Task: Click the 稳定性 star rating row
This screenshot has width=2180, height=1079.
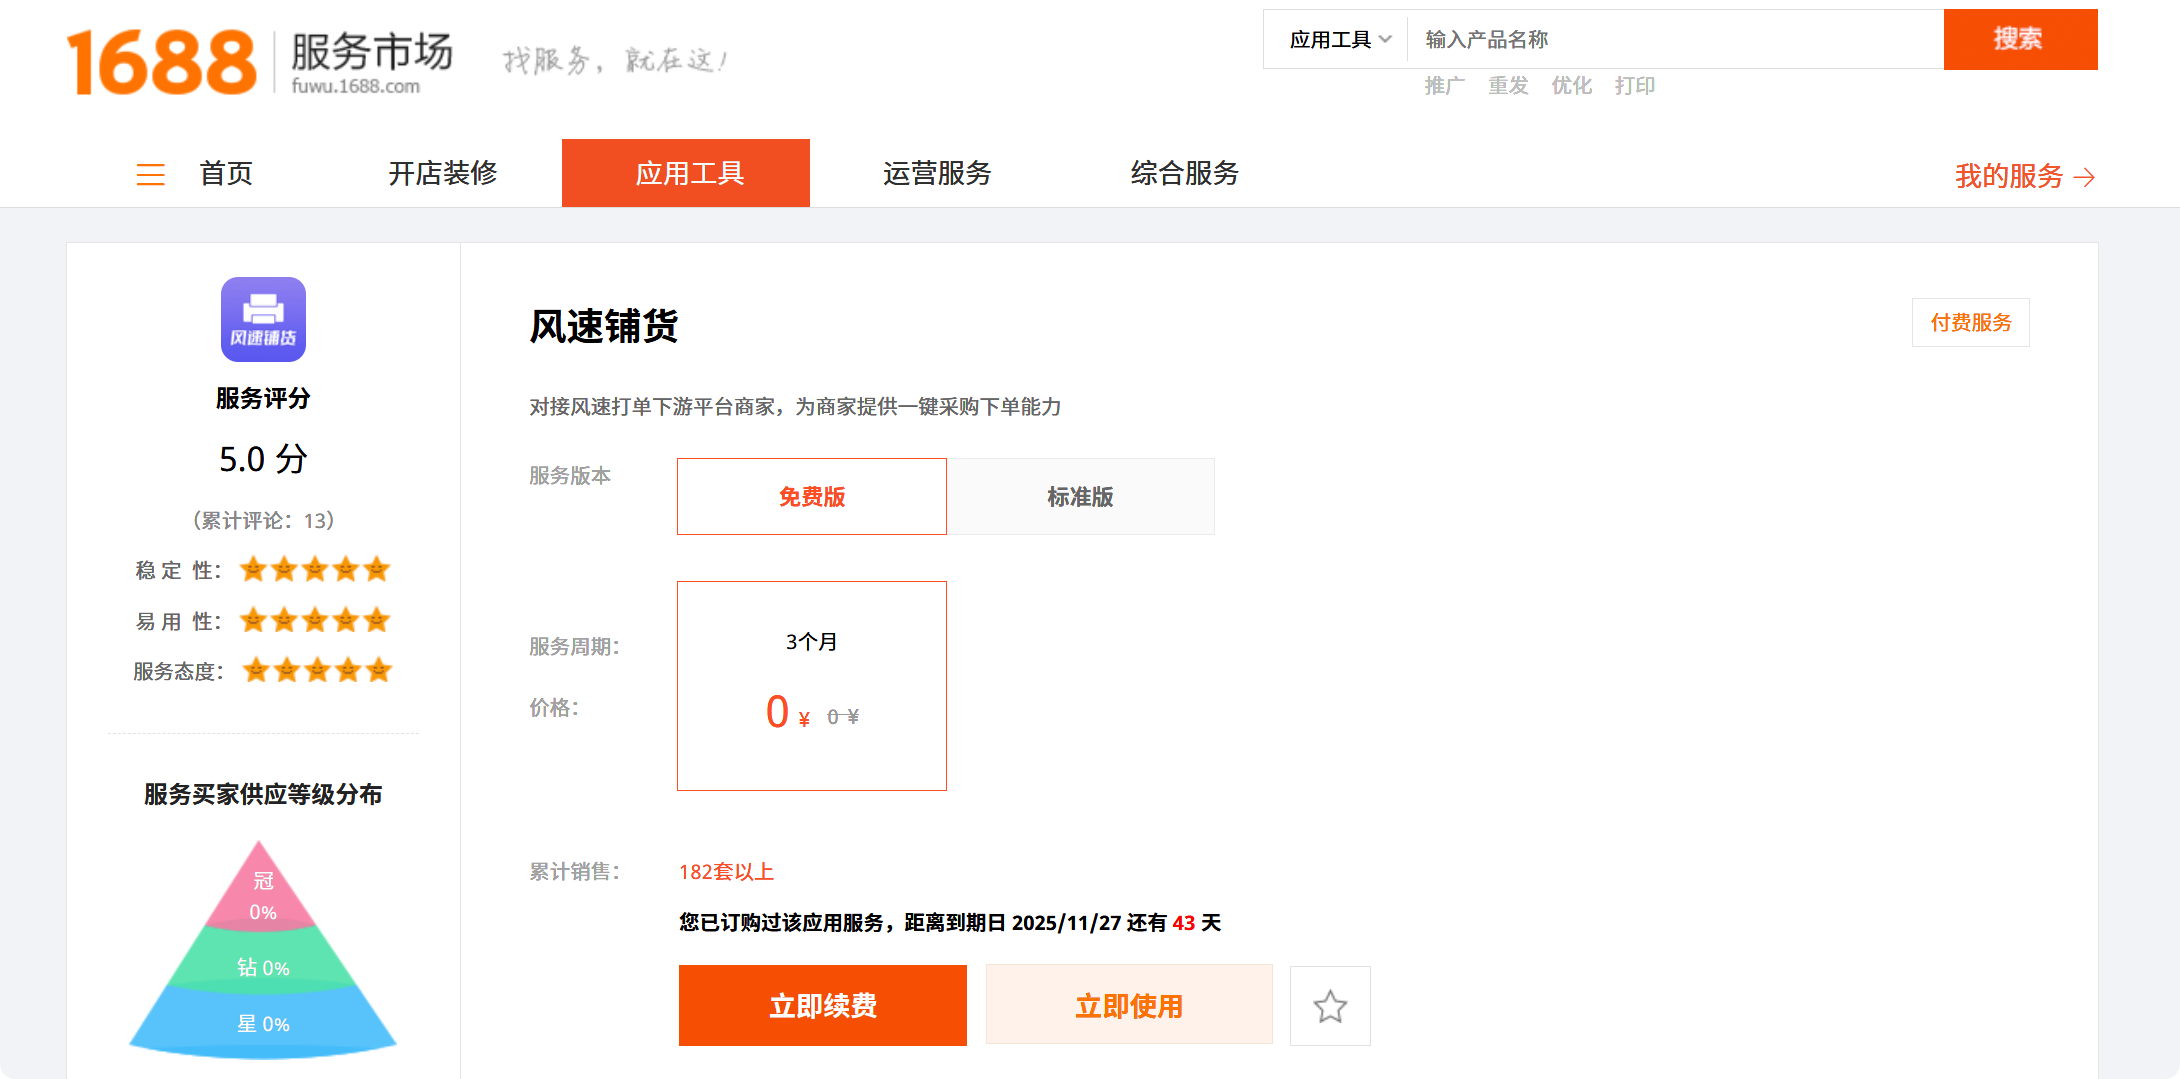Action: 314,570
